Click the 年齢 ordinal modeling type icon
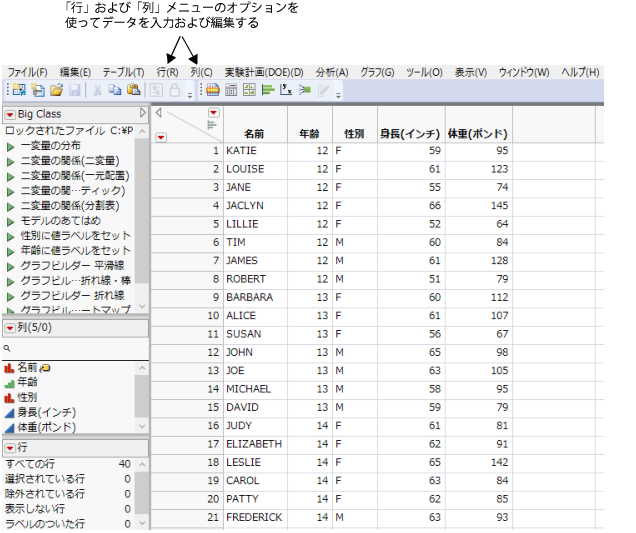Image resolution: width=636 pixels, height=533 pixels. 10,382
